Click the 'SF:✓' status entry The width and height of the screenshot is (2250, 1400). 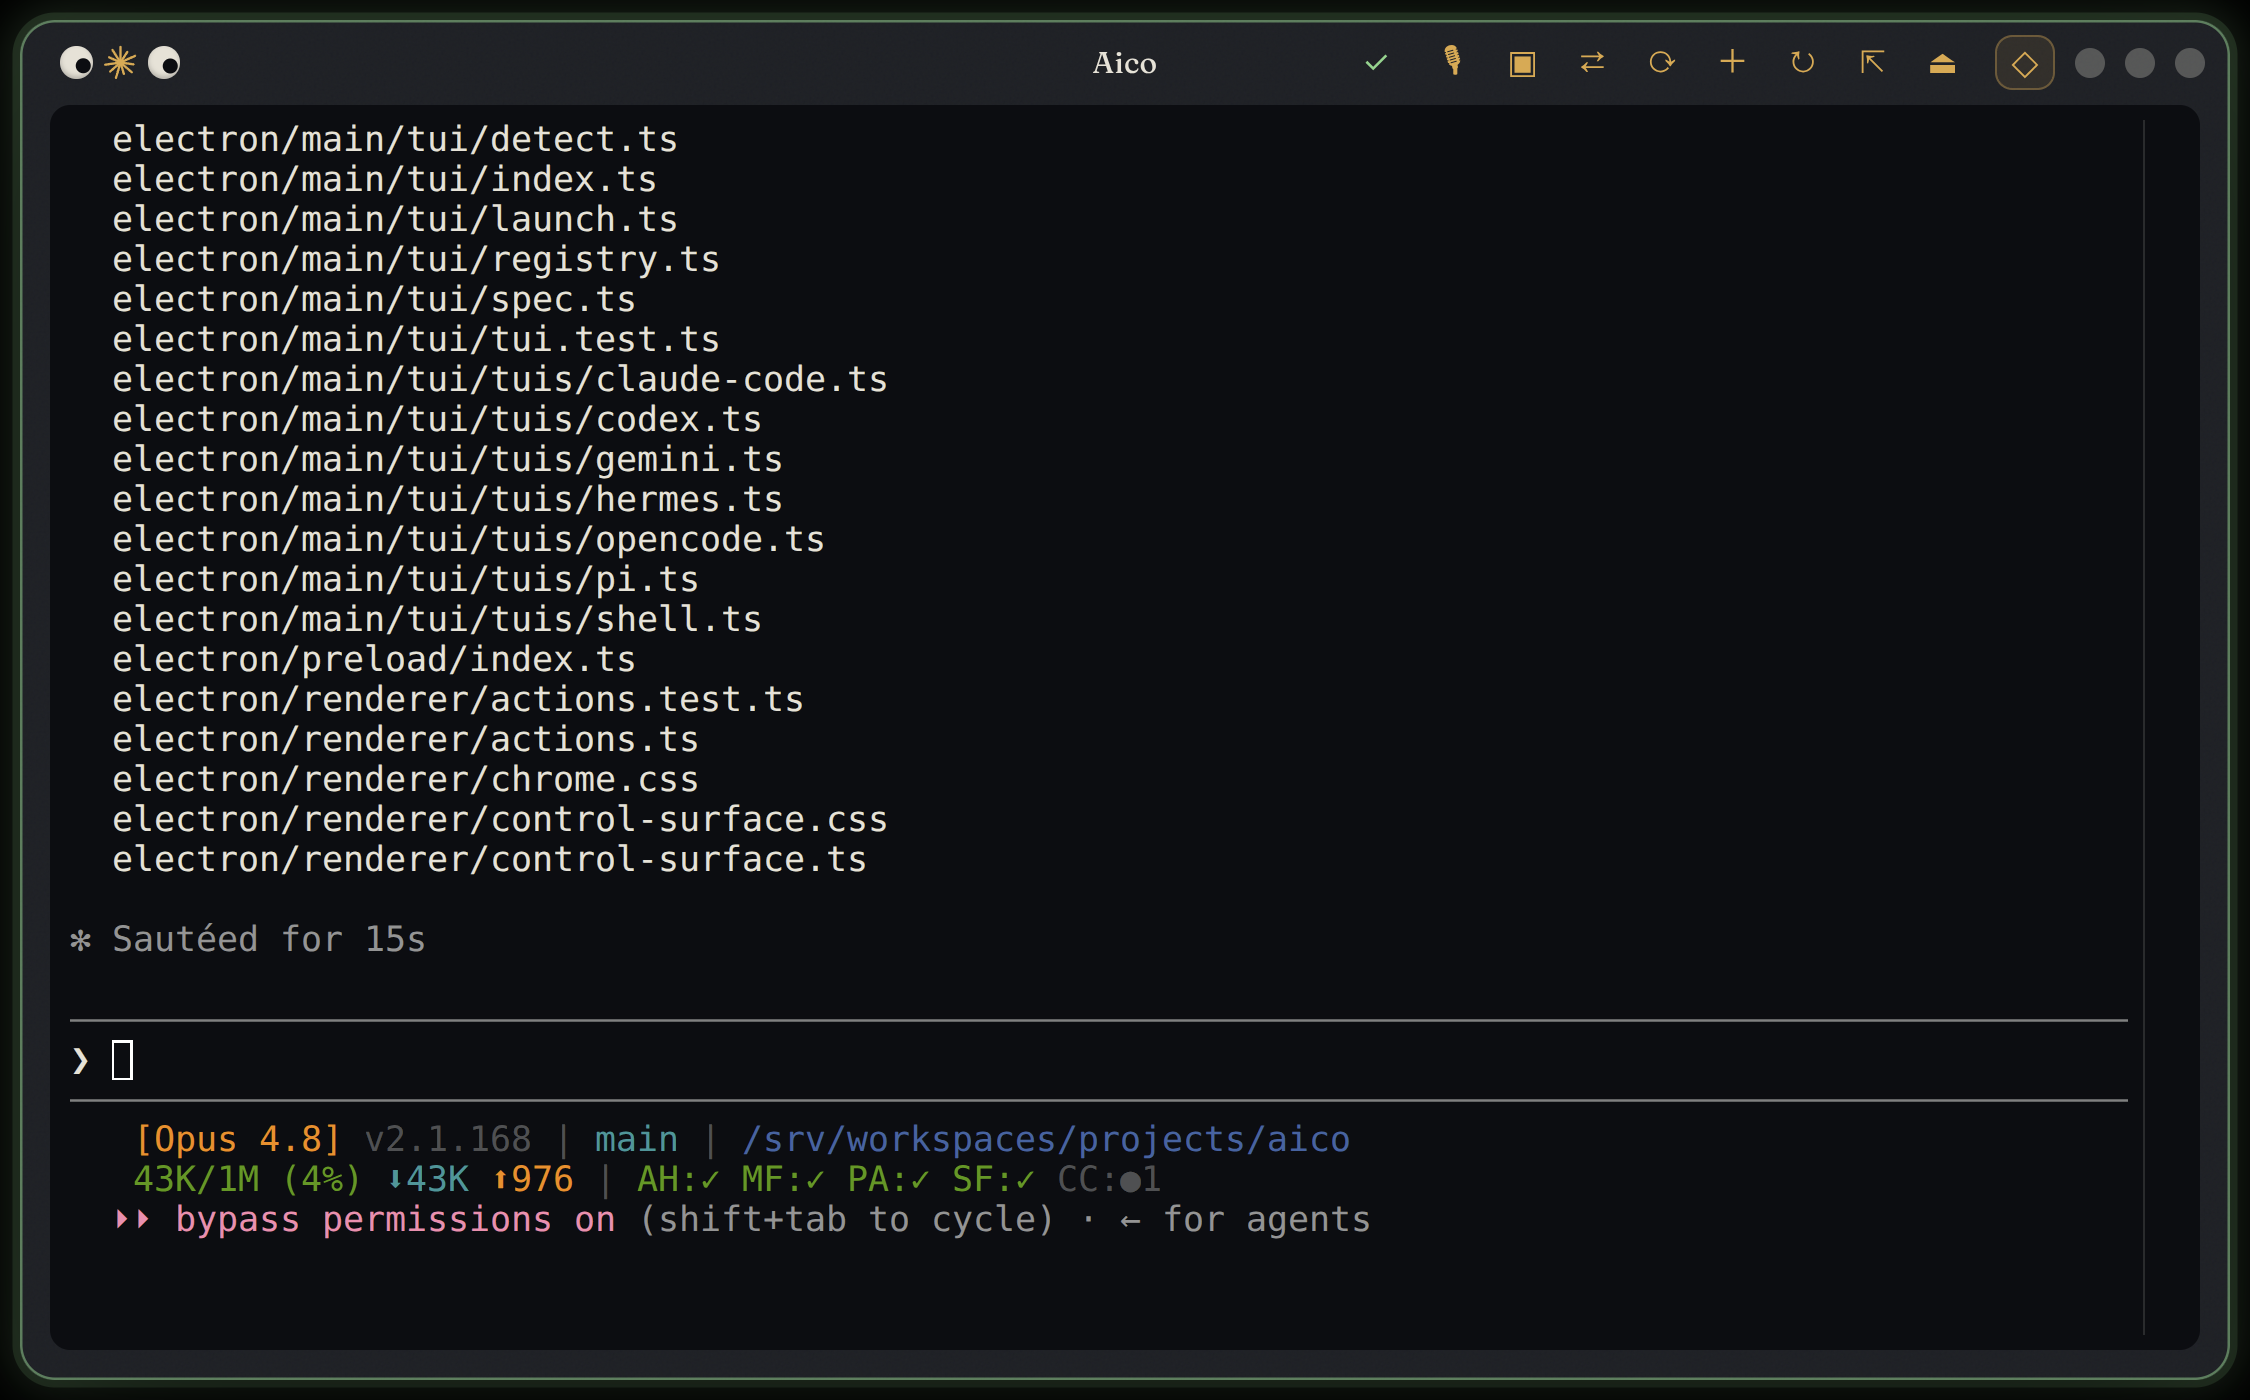coord(993,1179)
